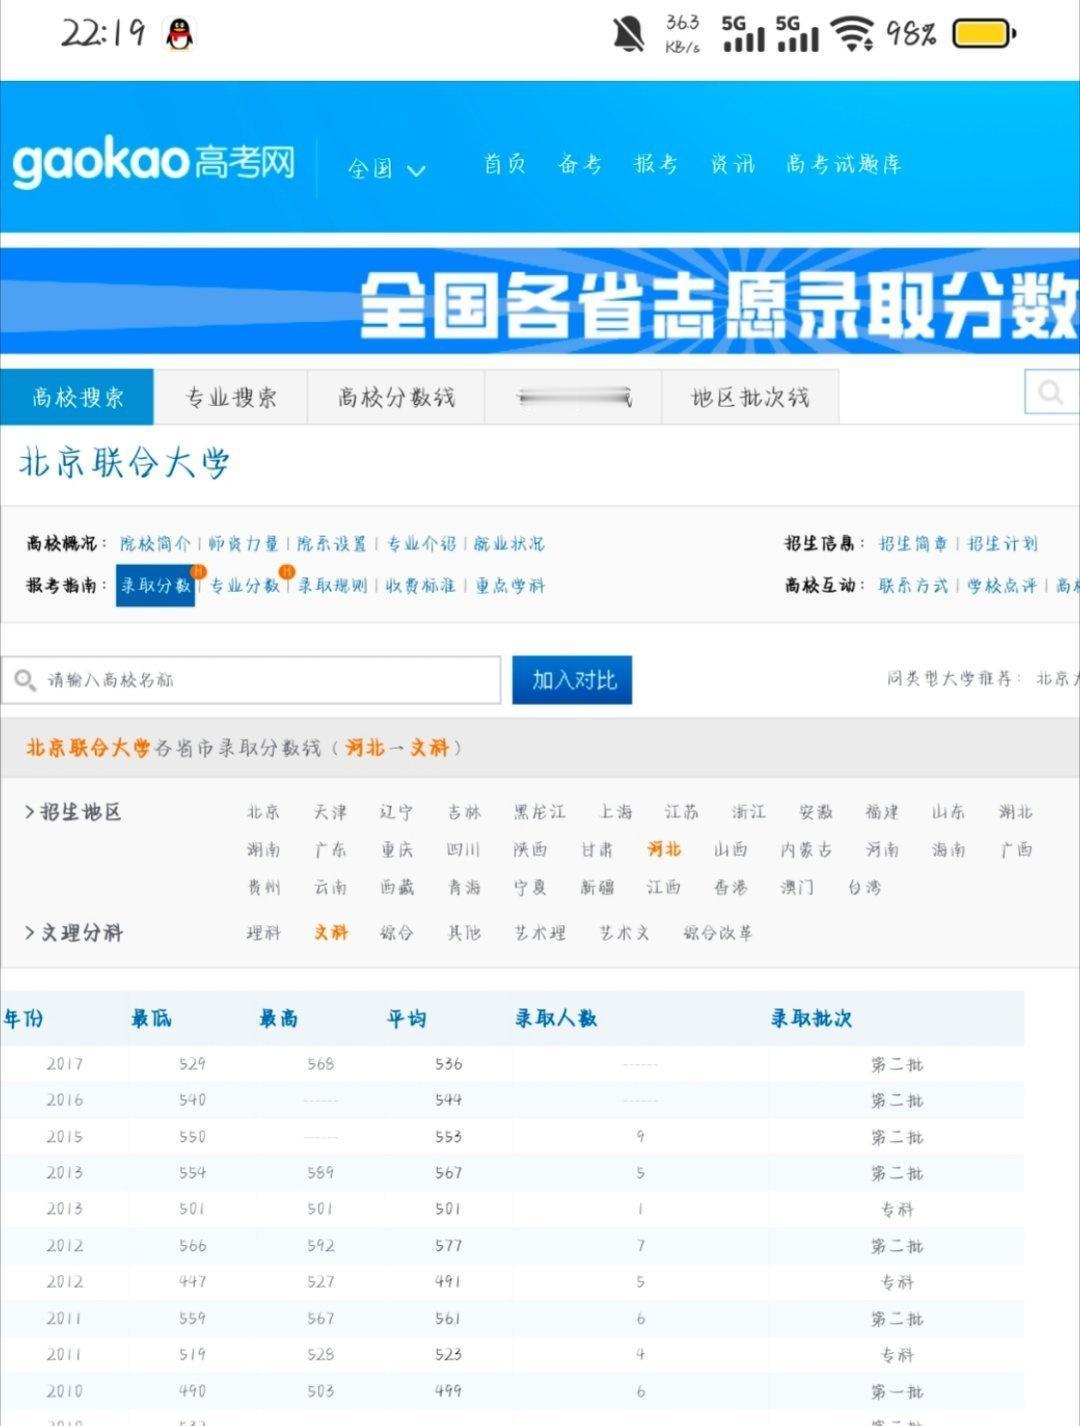Screen dimensions: 1080x1426
Task: Select 山东 region filter
Action: click(x=948, y=812)
